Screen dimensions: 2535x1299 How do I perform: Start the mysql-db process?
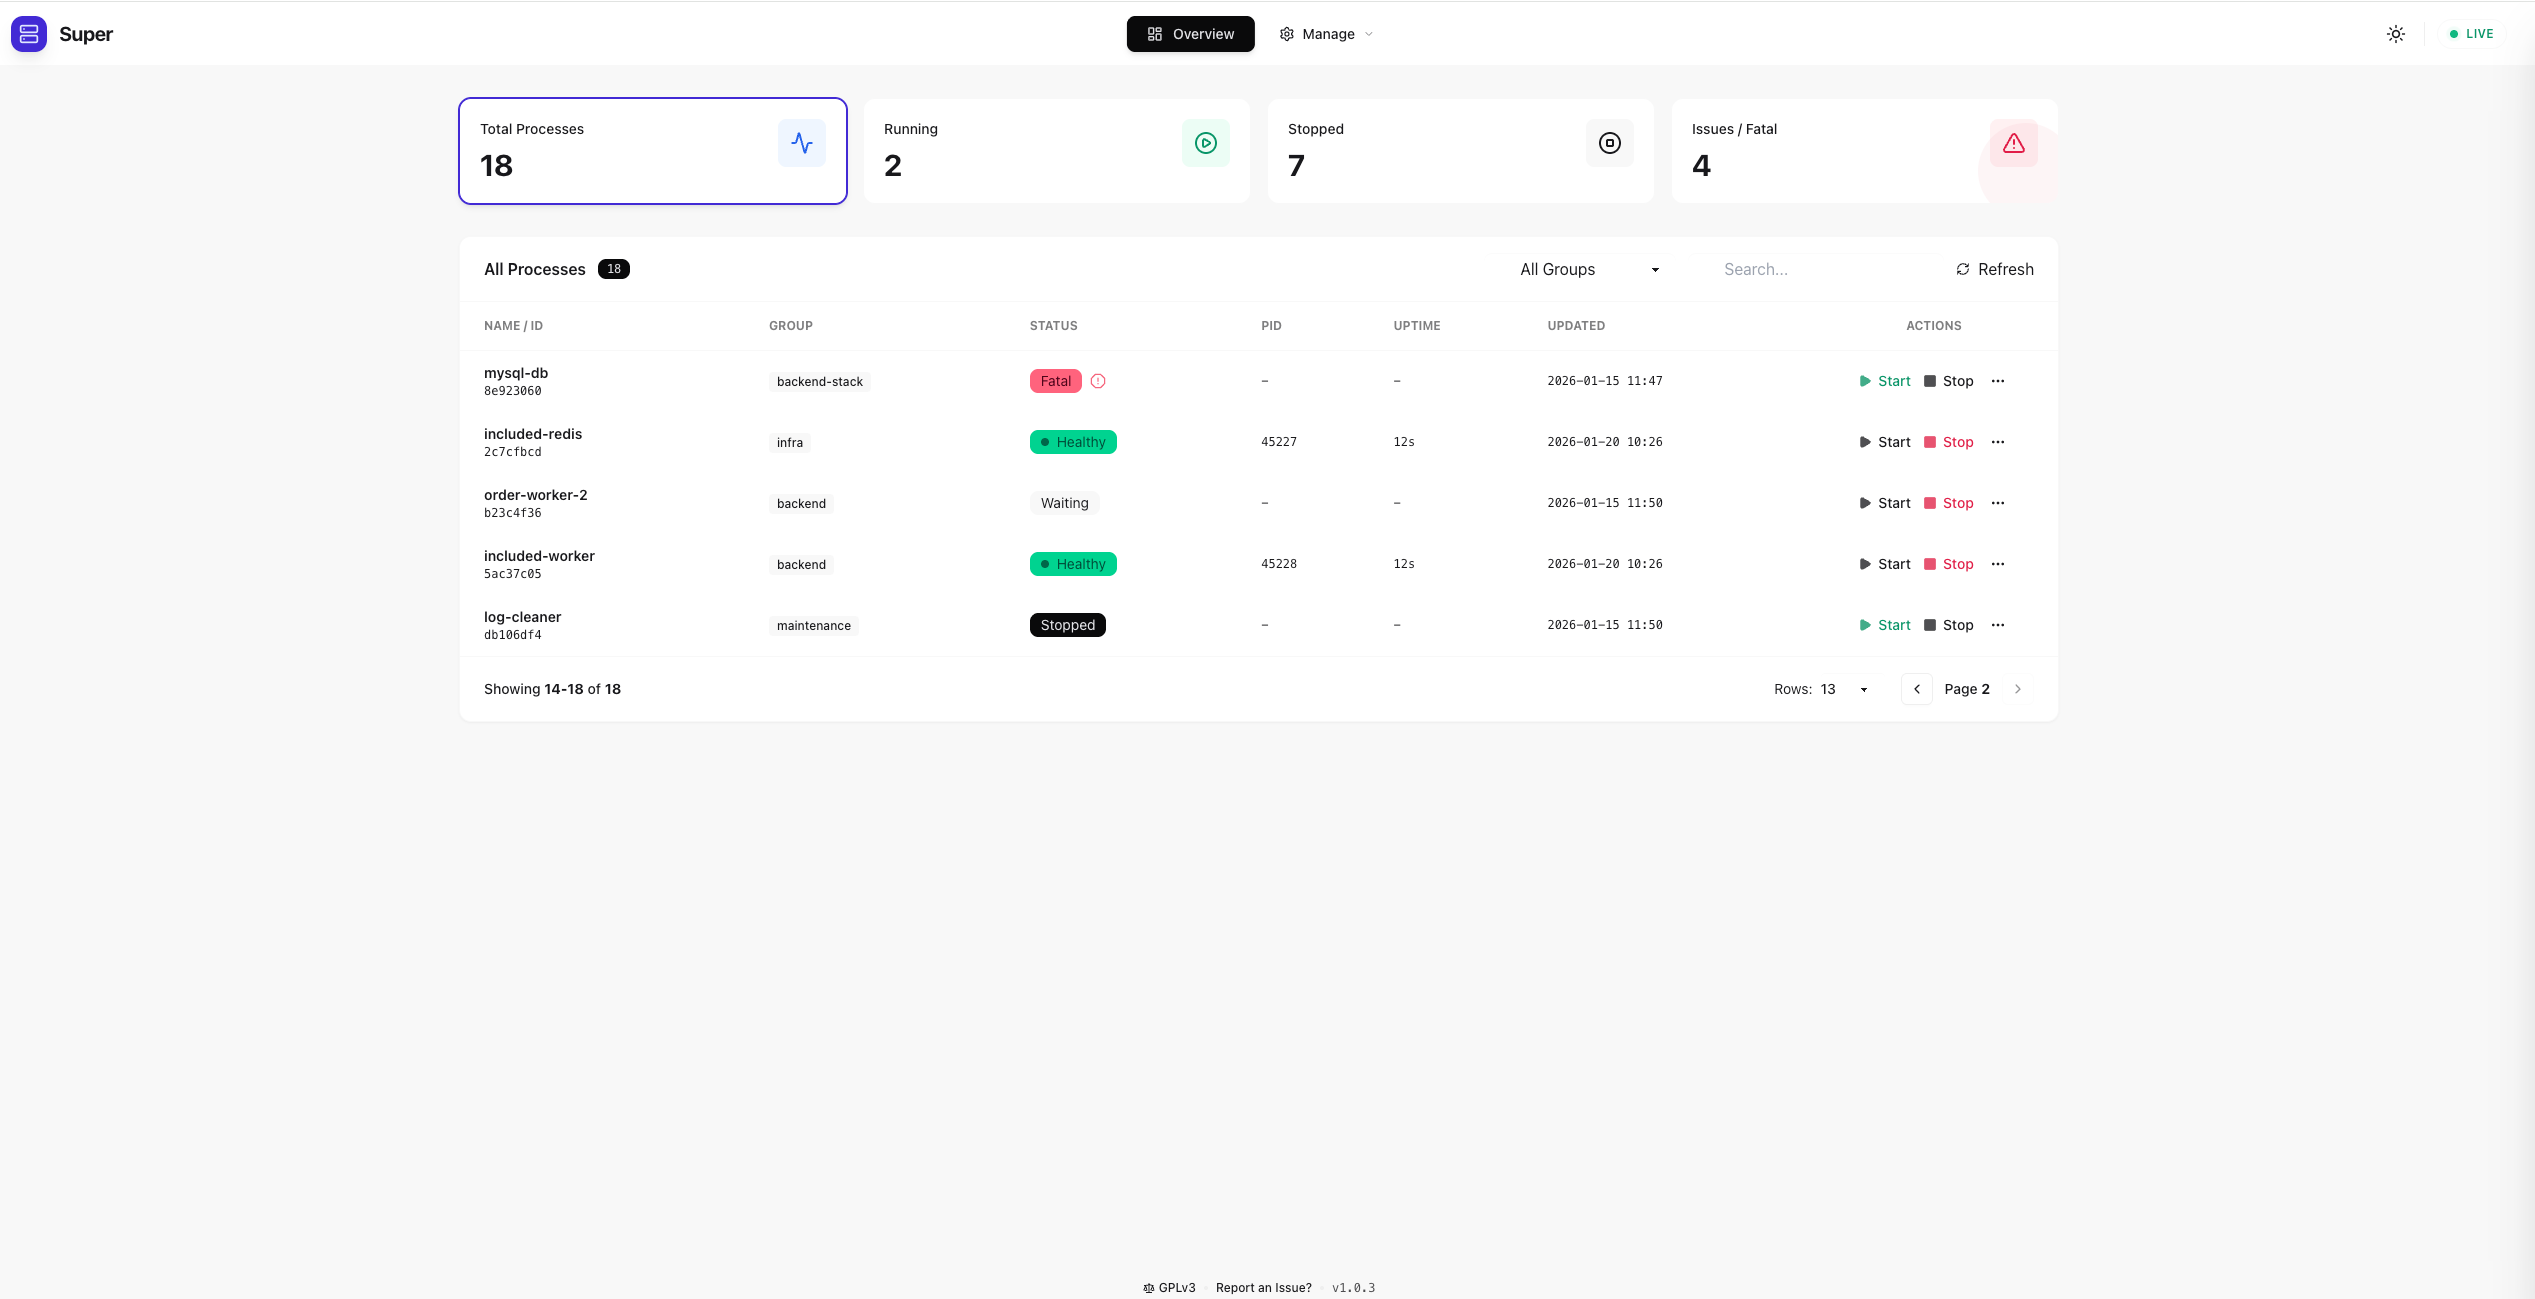click(1885, 381)
